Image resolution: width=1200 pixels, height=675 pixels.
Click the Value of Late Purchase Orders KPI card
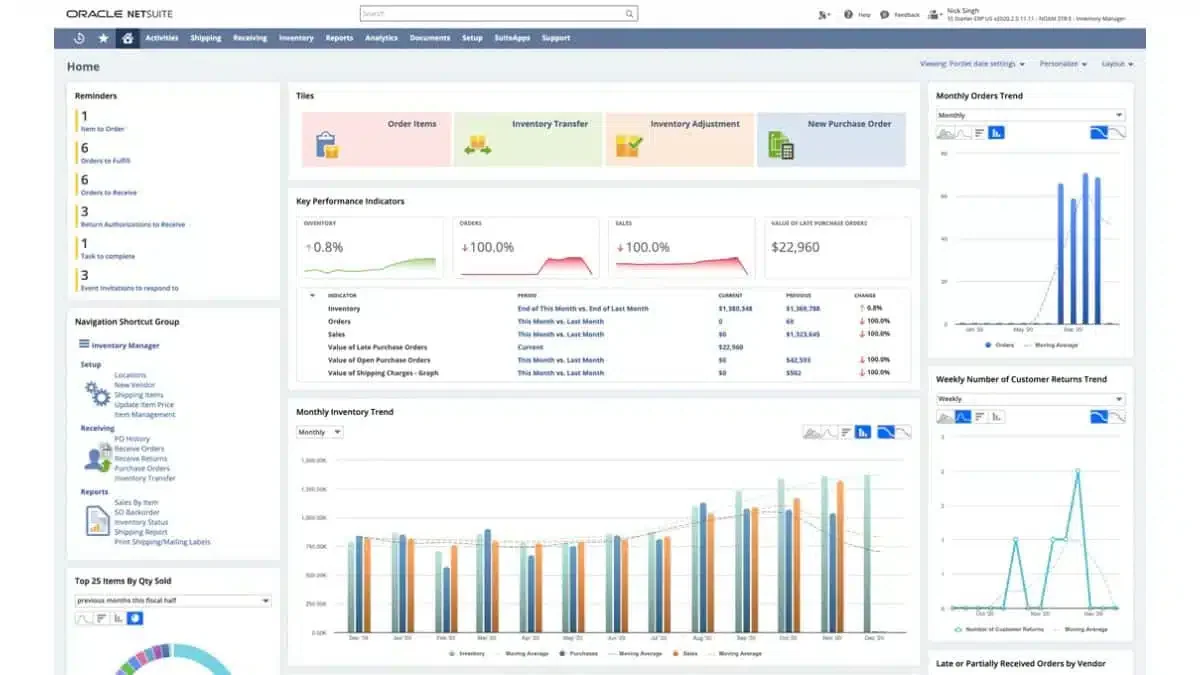point(837,247)
